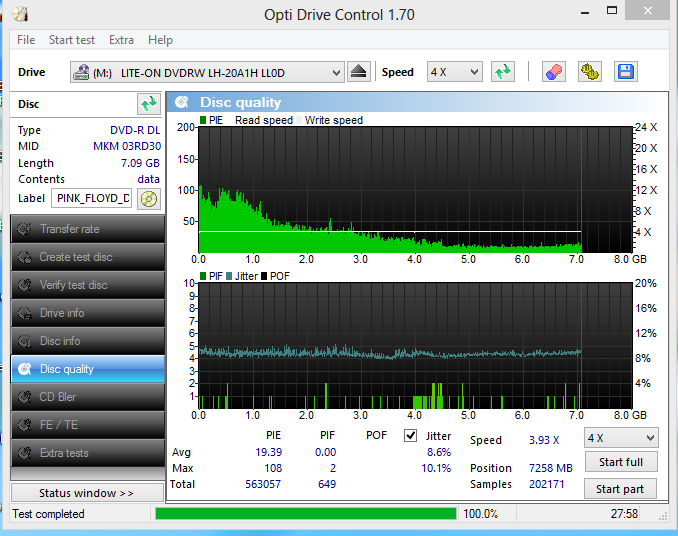Click the Samples value 202171
Image resolution: width=678 pixels, height=536 pixels.
point(547,484)
